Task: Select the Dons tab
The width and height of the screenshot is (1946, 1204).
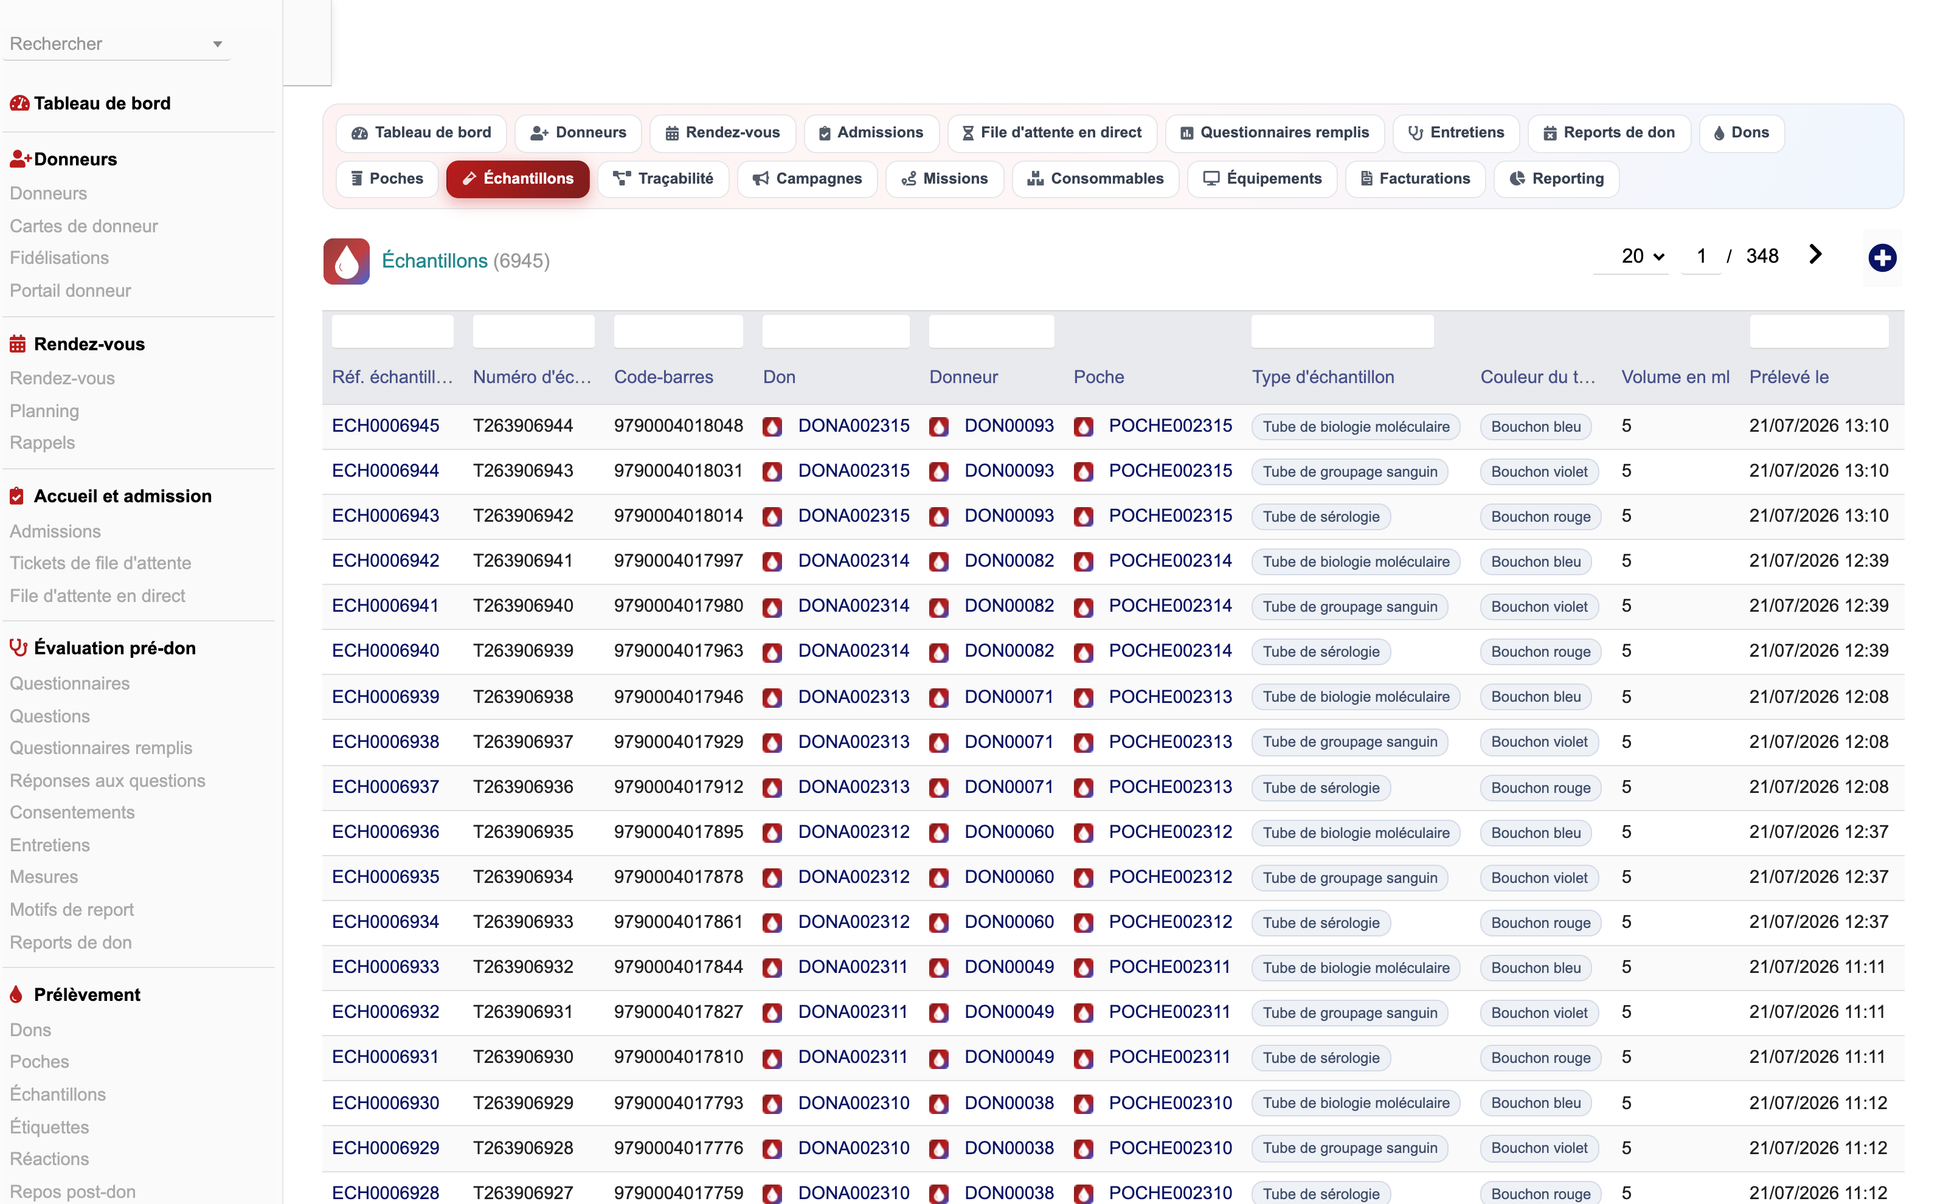Action: coord(1741,133)
